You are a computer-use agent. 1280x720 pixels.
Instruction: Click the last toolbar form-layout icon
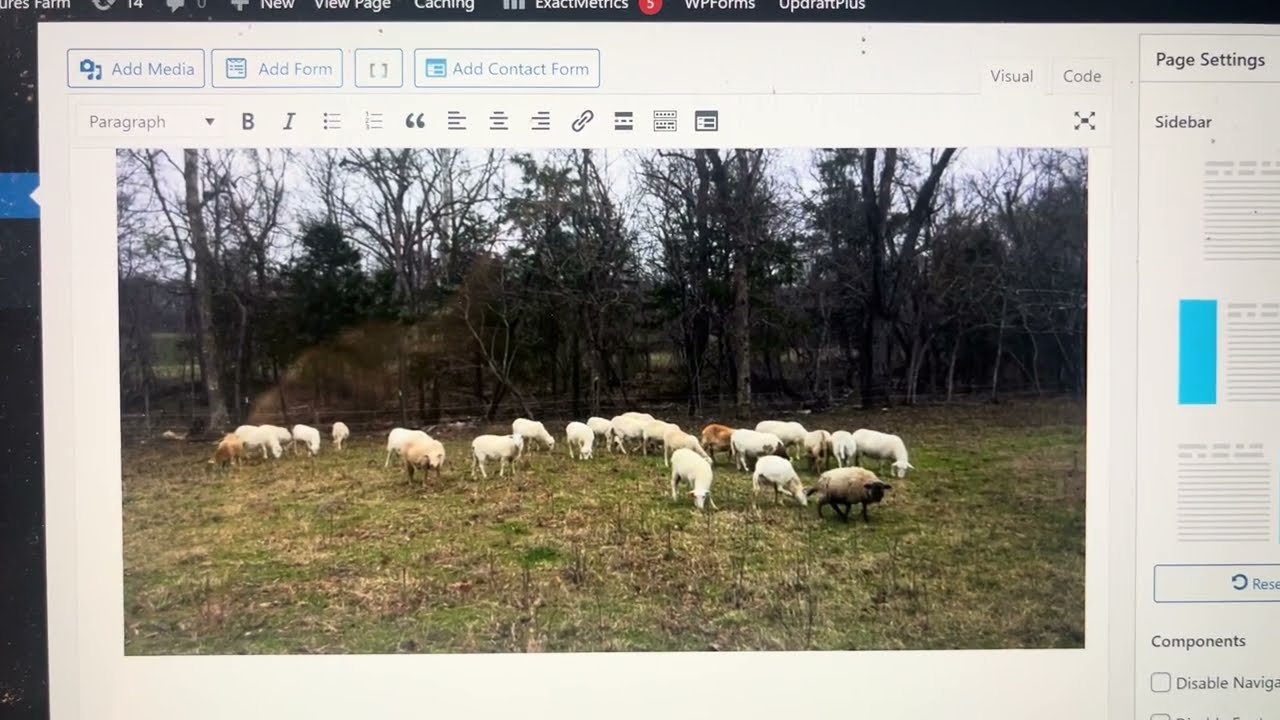point(706,122)
